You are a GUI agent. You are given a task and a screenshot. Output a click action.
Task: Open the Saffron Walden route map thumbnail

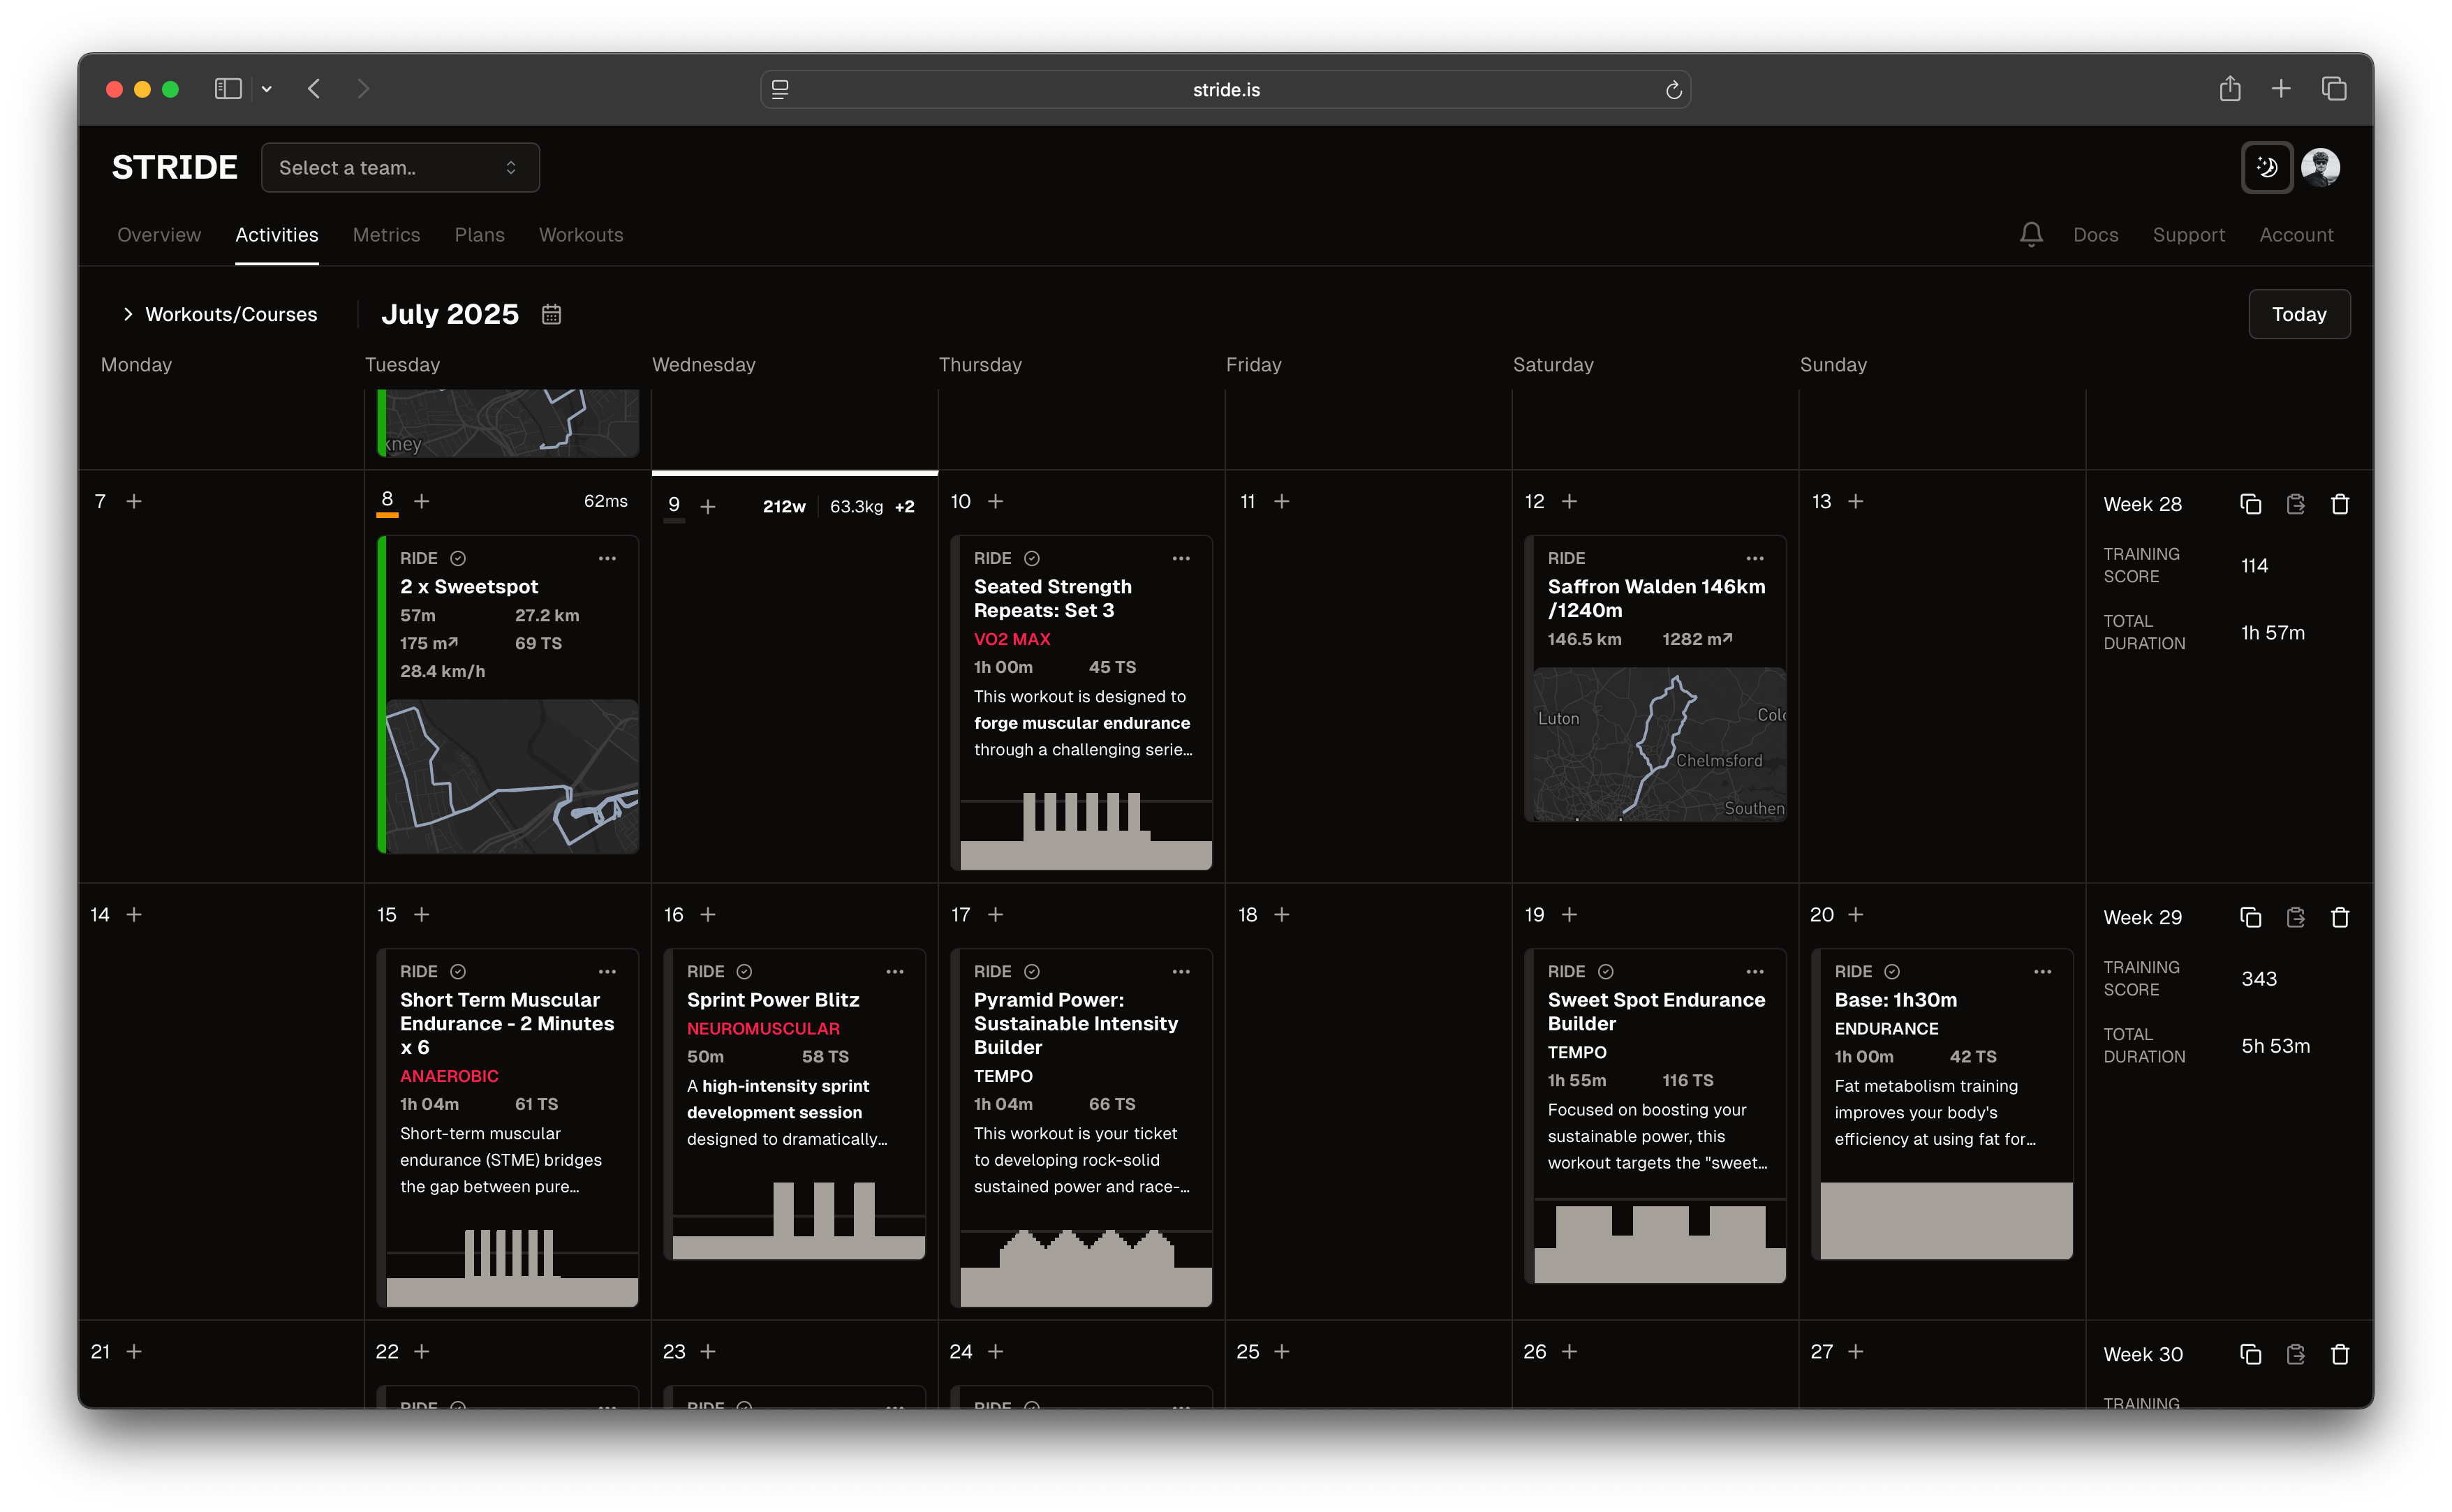click(x=1656, y=745)
